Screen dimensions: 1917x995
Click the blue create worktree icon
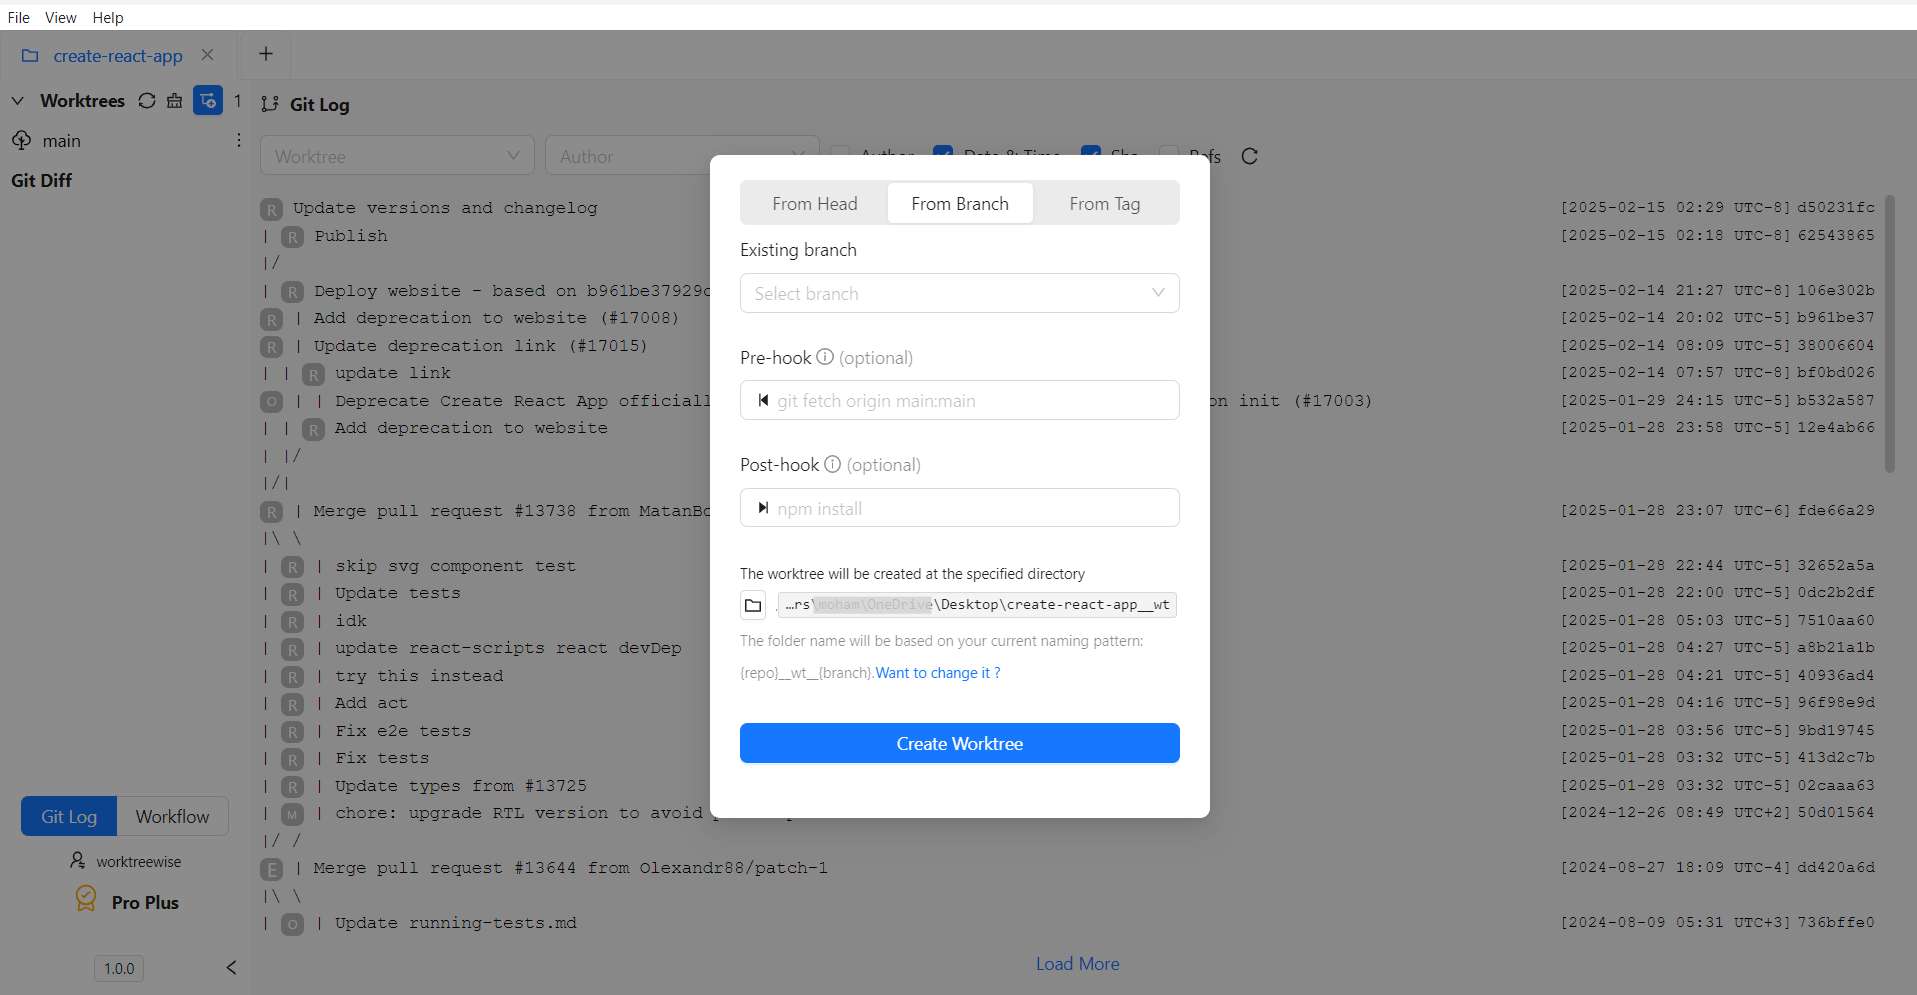click(207, 101)
